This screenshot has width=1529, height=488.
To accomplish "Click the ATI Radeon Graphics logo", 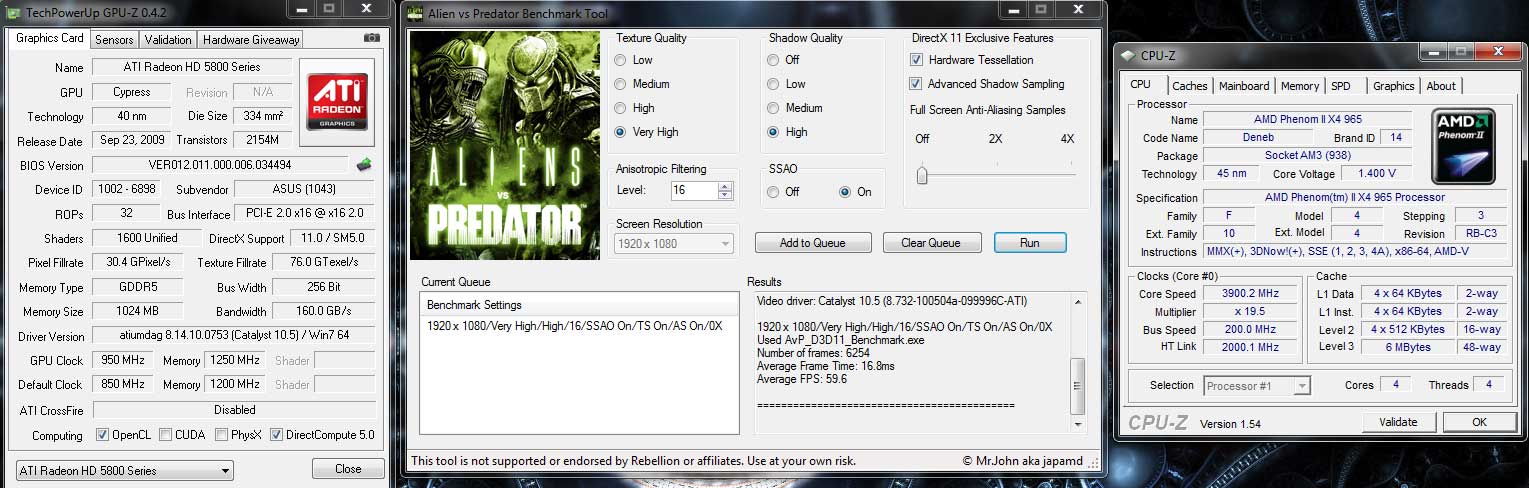I will (x=336, y=101).
